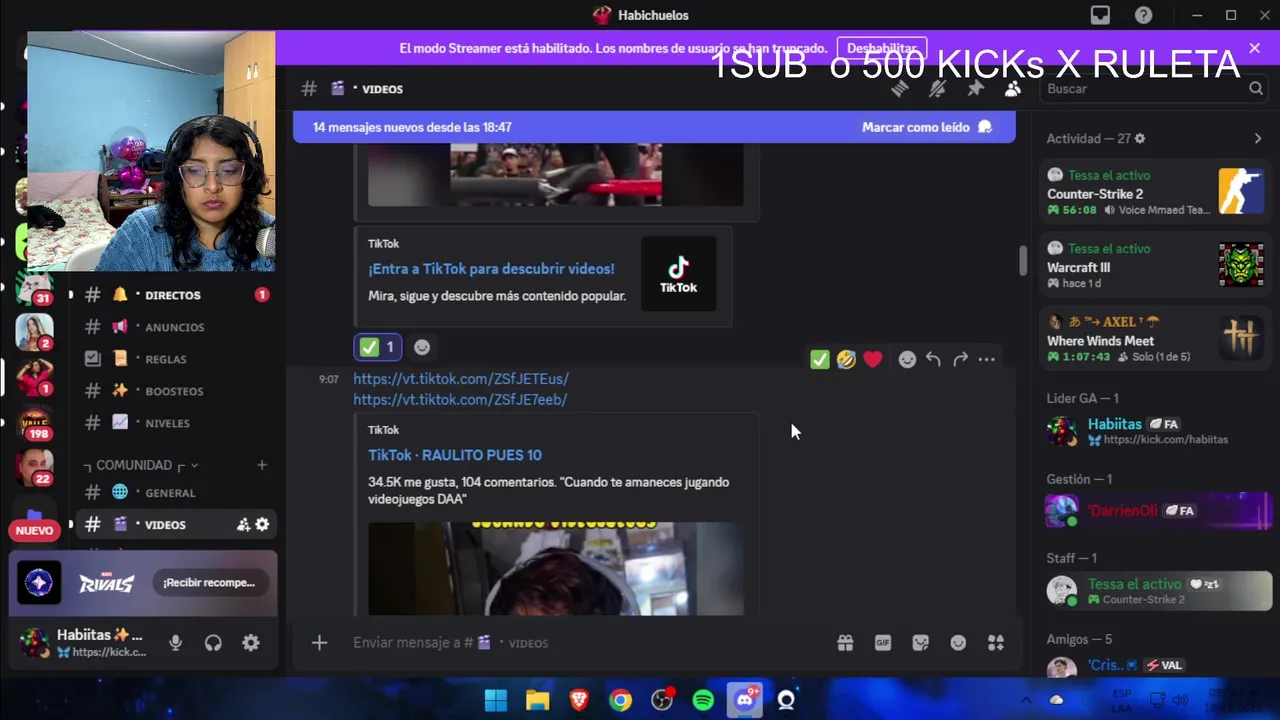This screenshot has height=720, width=1280.
Task: Click Deshabilitar streamer mode button
Action: pyautogui.click(x=882, y=48)
